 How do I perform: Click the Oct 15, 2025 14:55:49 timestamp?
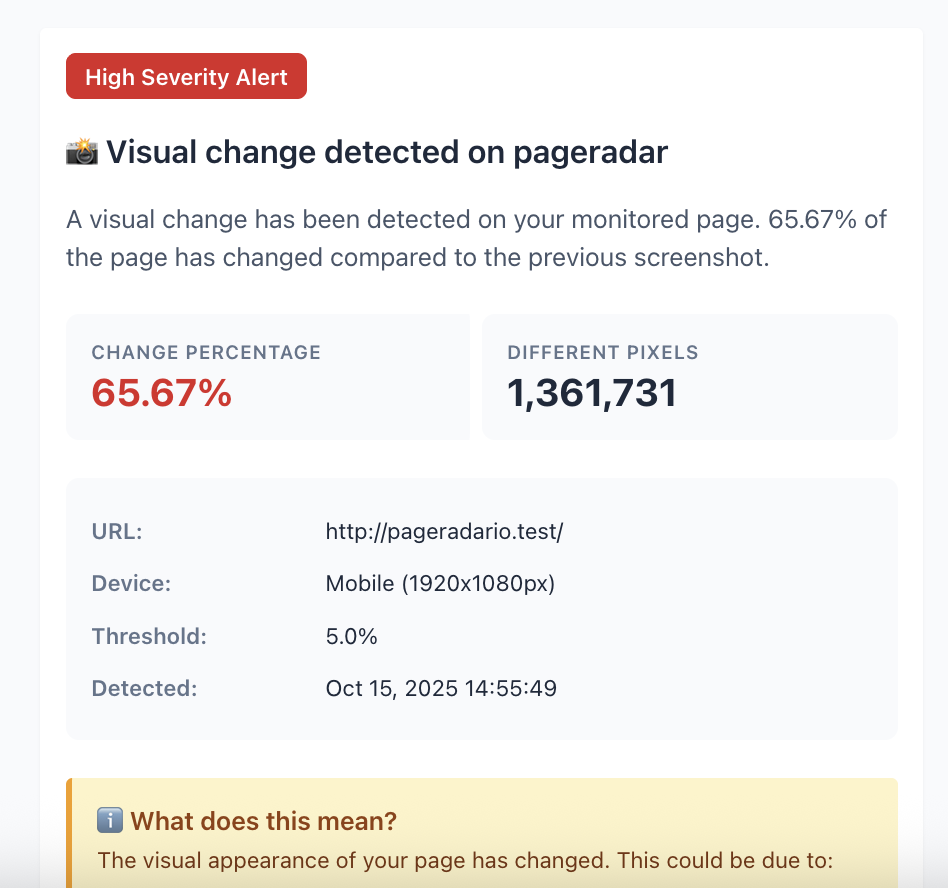(441, 687)
